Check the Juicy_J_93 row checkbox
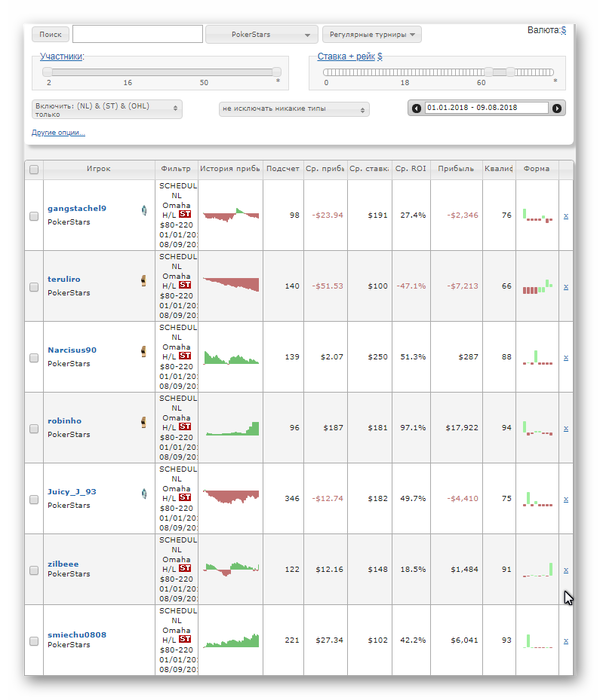This screenshot has width=600, height=700. coord(34,500)
